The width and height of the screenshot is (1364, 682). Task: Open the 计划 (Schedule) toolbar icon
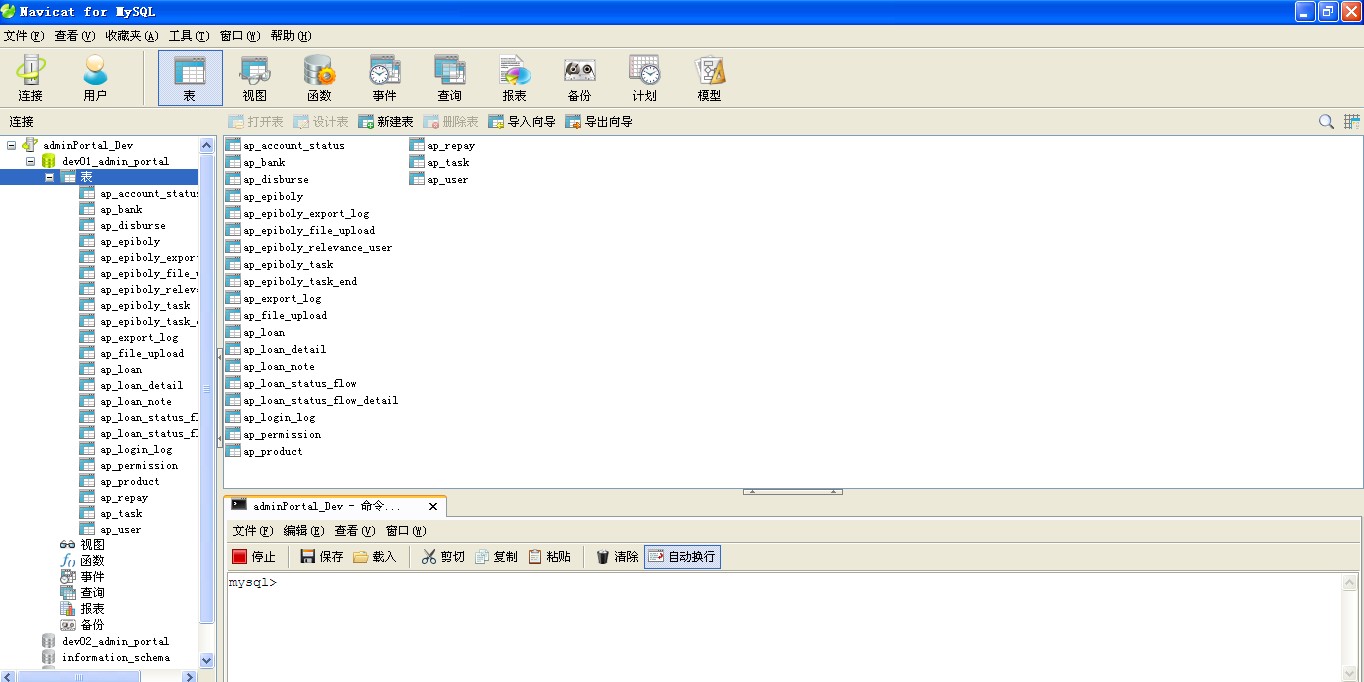(644, 78)
